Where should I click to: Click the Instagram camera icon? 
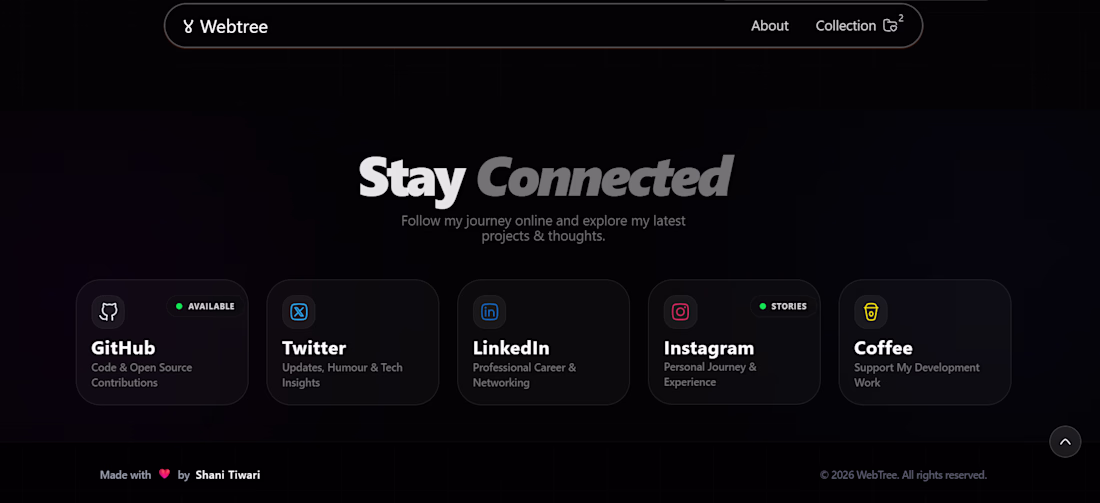(680, 312)
